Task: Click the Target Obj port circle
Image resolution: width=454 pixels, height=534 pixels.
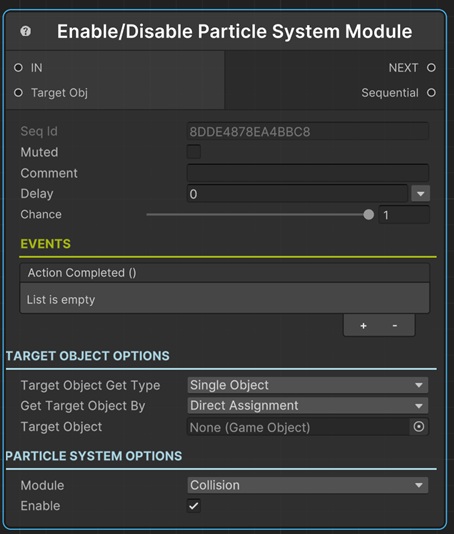Action: (18, 93)
